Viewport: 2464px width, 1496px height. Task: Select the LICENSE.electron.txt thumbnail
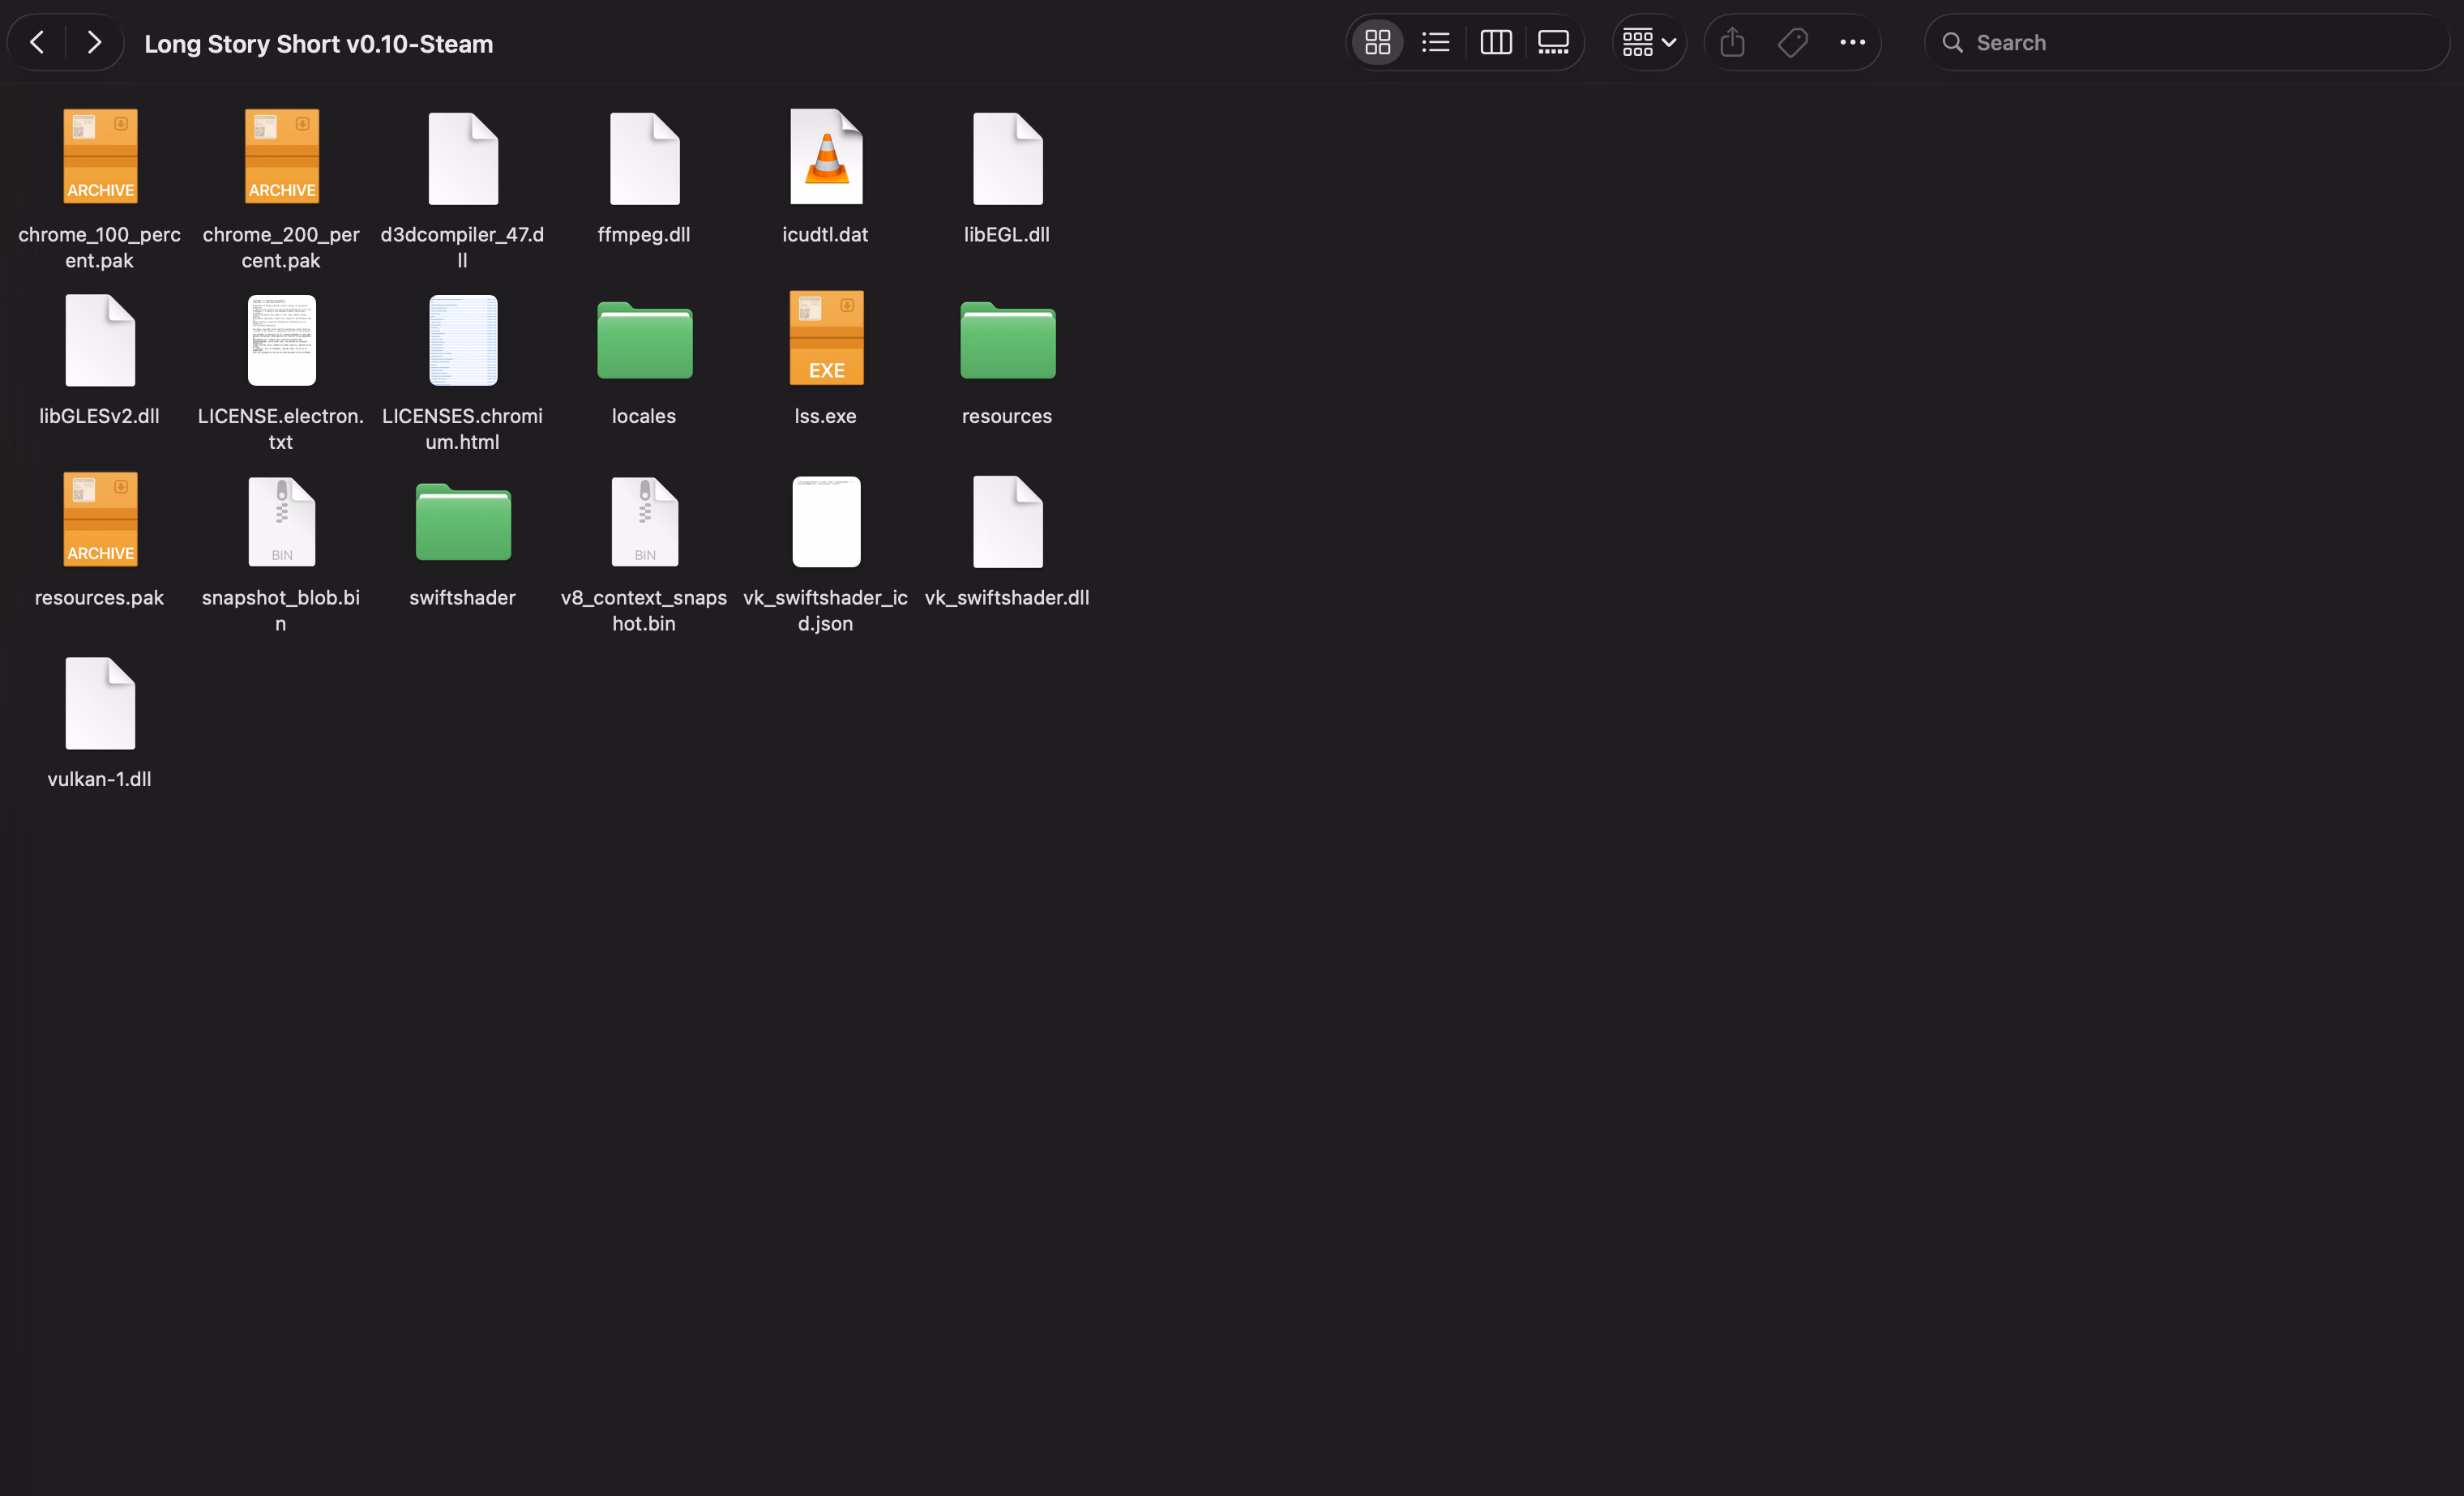point(281,339)
